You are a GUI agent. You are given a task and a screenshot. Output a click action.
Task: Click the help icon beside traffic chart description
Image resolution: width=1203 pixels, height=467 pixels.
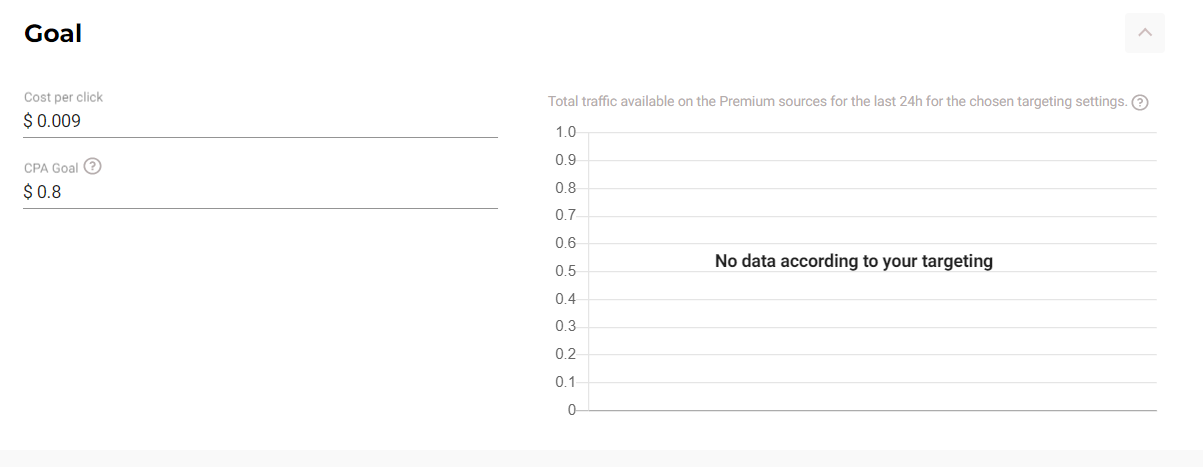[x=1139, y=102]
